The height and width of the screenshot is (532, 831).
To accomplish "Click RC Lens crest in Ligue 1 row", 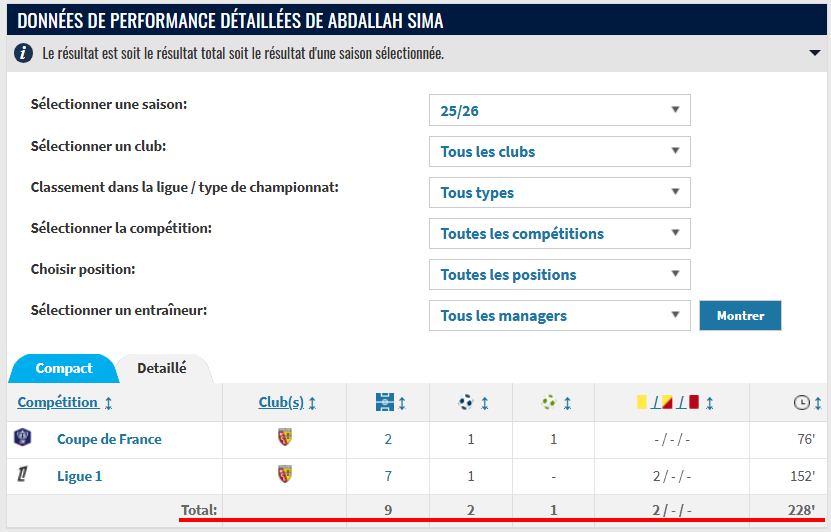I will 285,474.
